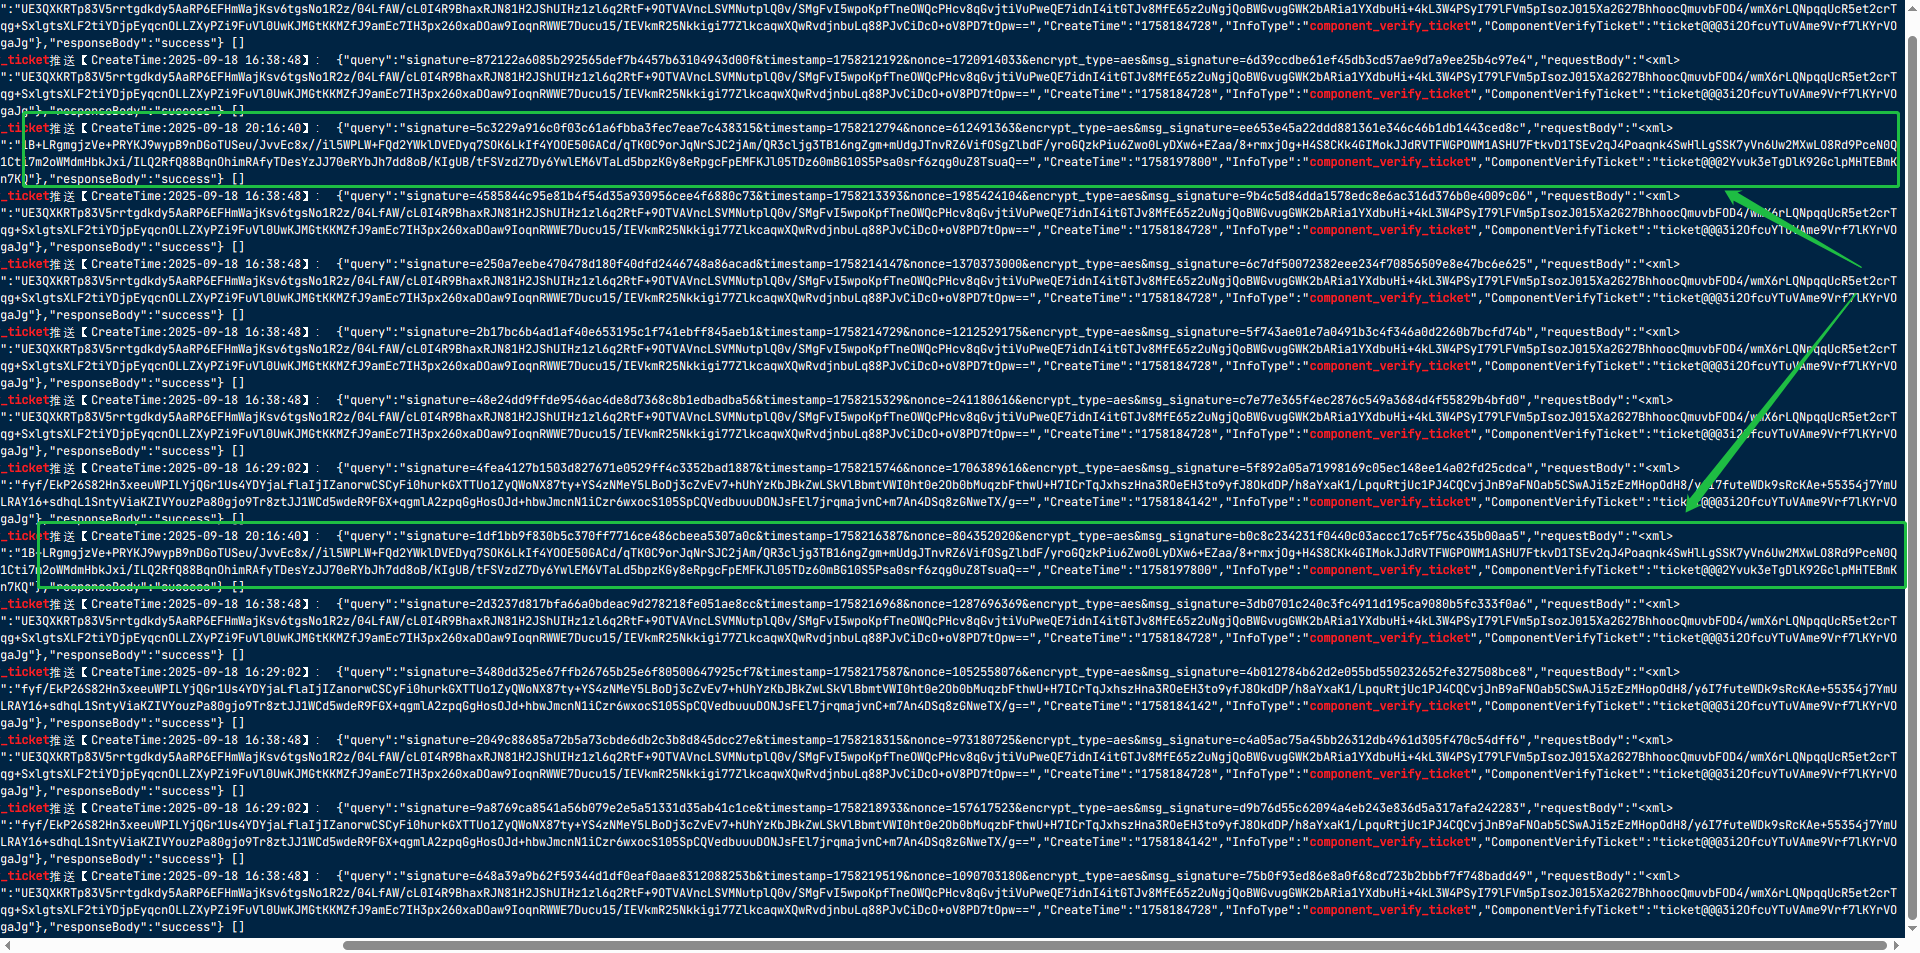Click the text nonce=157617523
Viewport: 1920px width, 953px height.
(x=965, y=808)
